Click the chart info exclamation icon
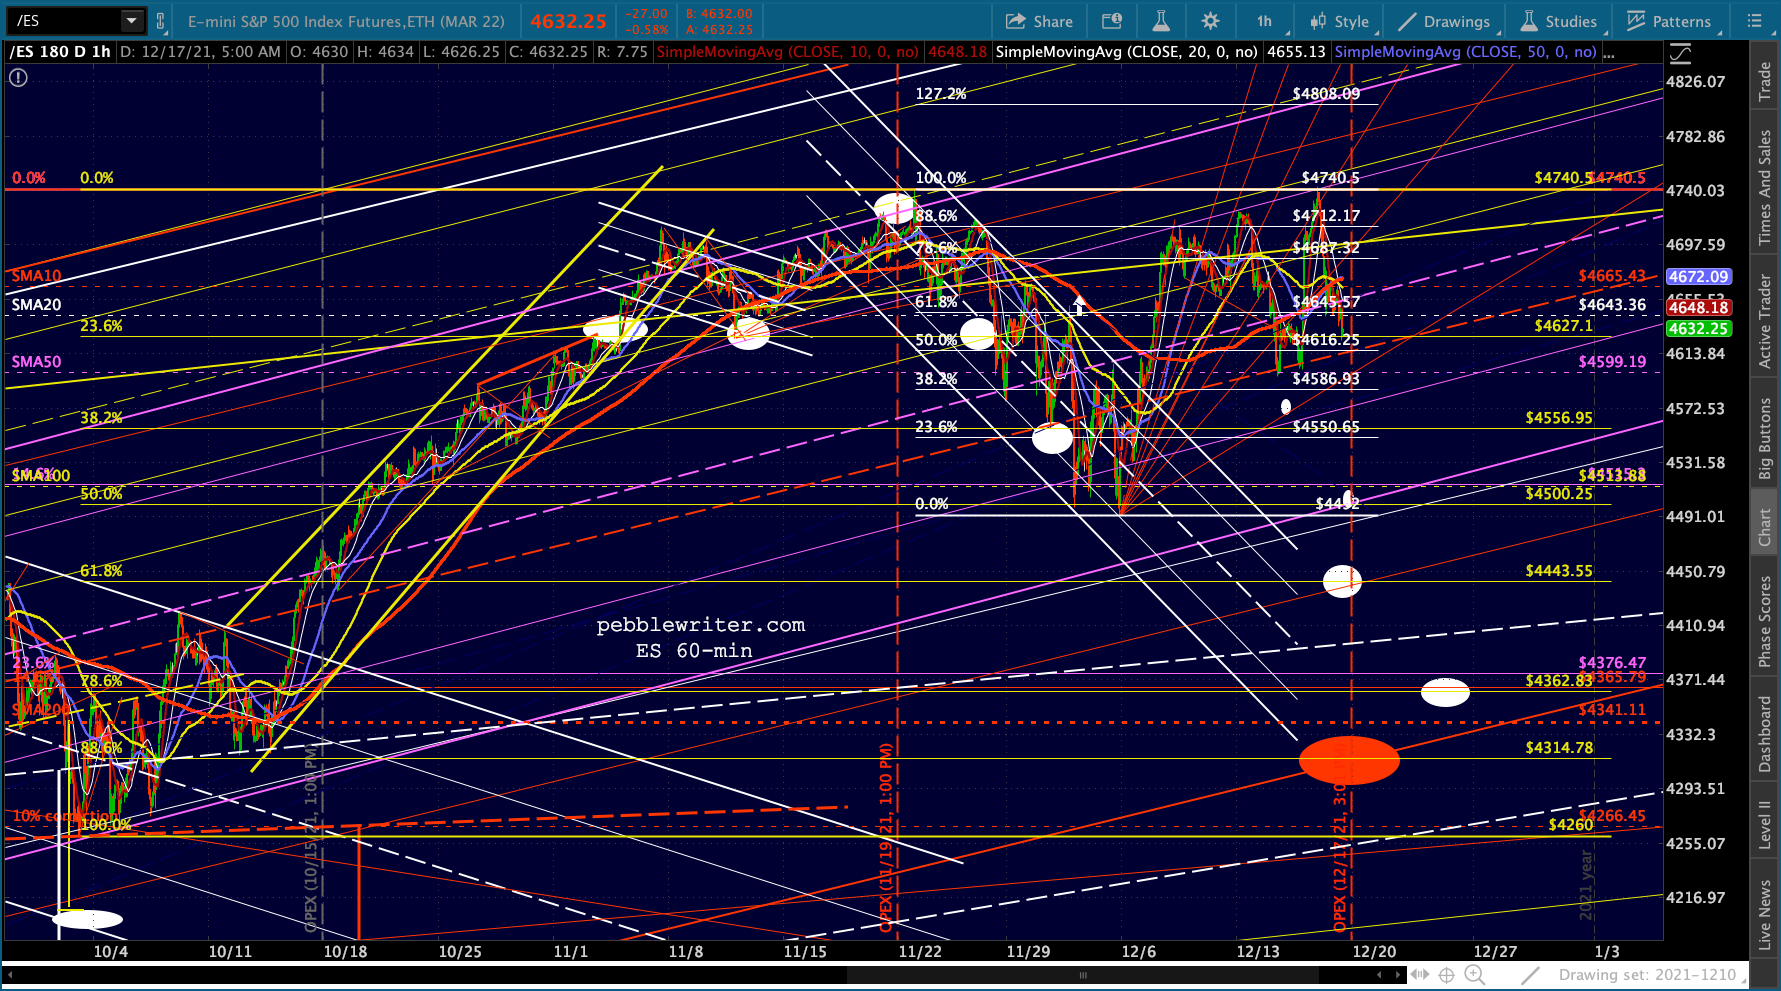The width and height of the screenshot is (1781, 991). point(18,77)
